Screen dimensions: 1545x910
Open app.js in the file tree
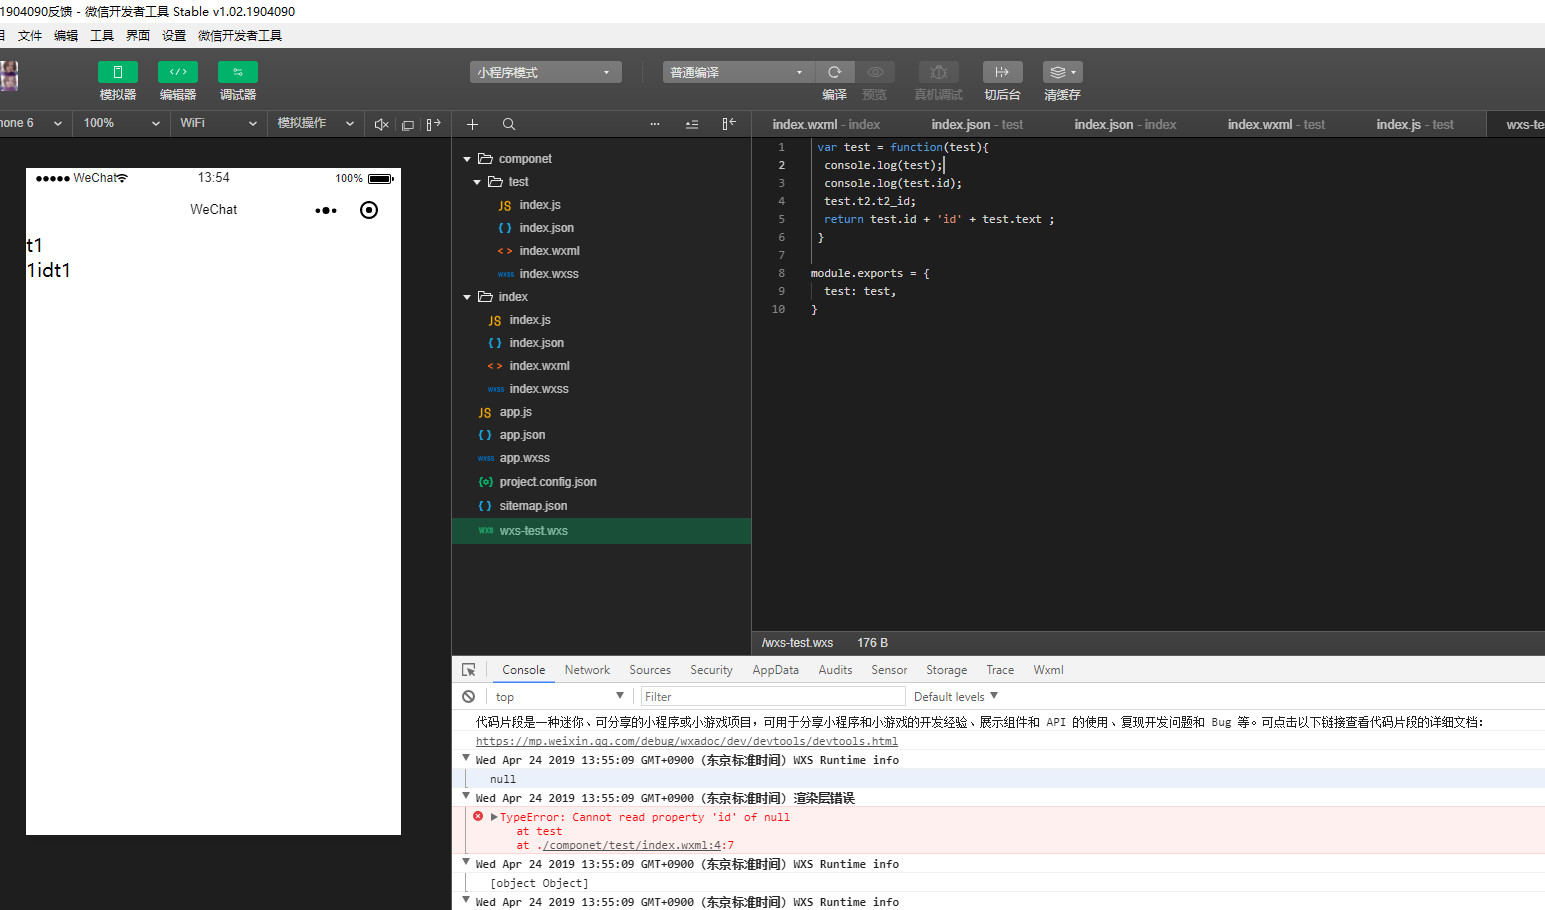515,412
